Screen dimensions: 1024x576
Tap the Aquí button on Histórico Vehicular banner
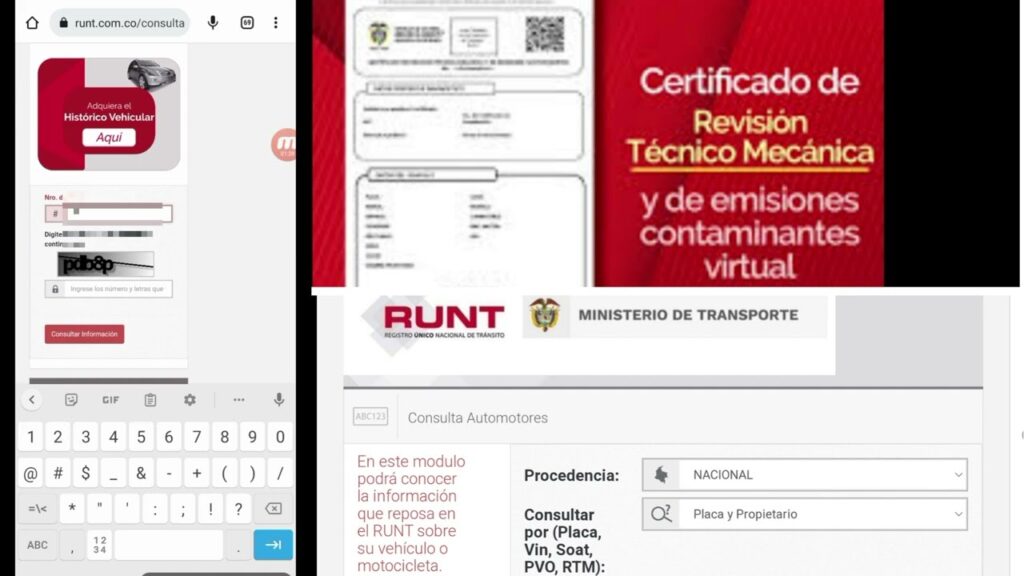[109, 137]
